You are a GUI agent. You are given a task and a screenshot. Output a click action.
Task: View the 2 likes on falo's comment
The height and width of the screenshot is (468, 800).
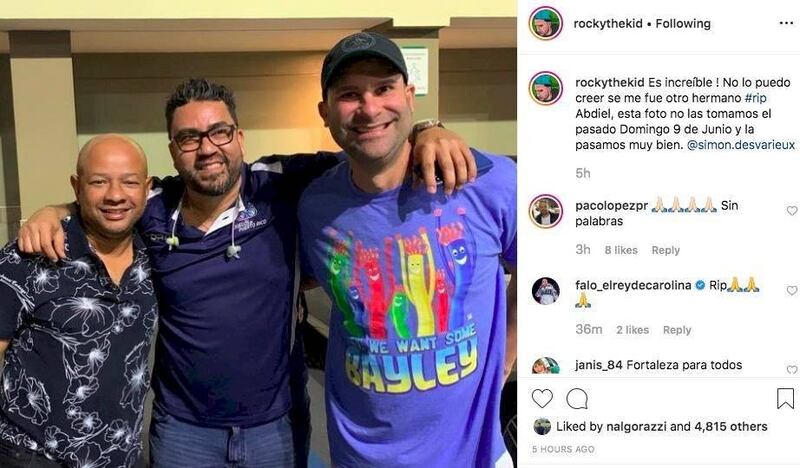[x=632, y=330]
